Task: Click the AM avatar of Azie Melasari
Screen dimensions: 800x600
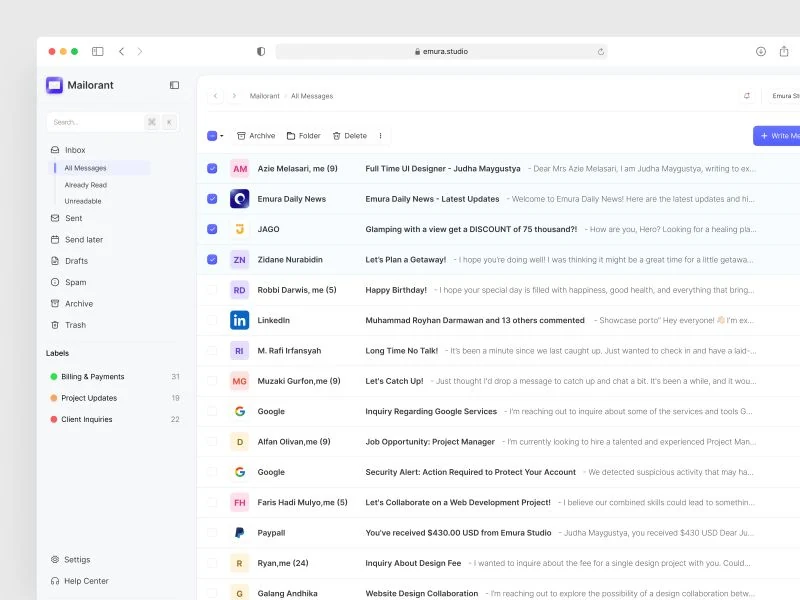Action: click(239, 169)
